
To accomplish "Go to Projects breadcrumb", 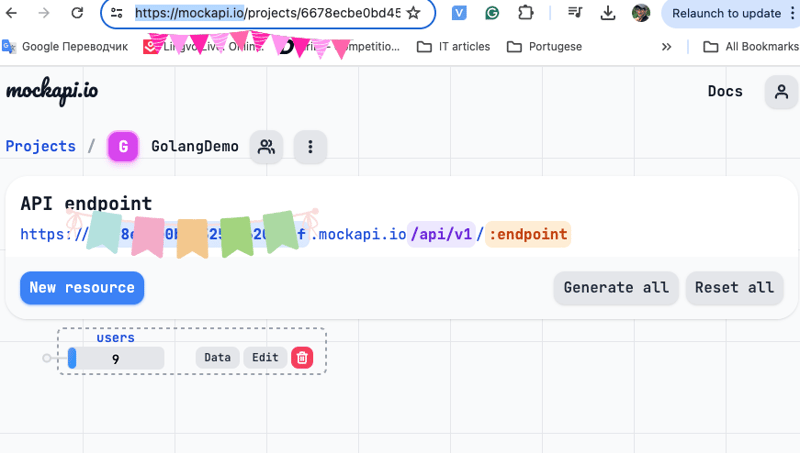I will (x=41, y=146).
